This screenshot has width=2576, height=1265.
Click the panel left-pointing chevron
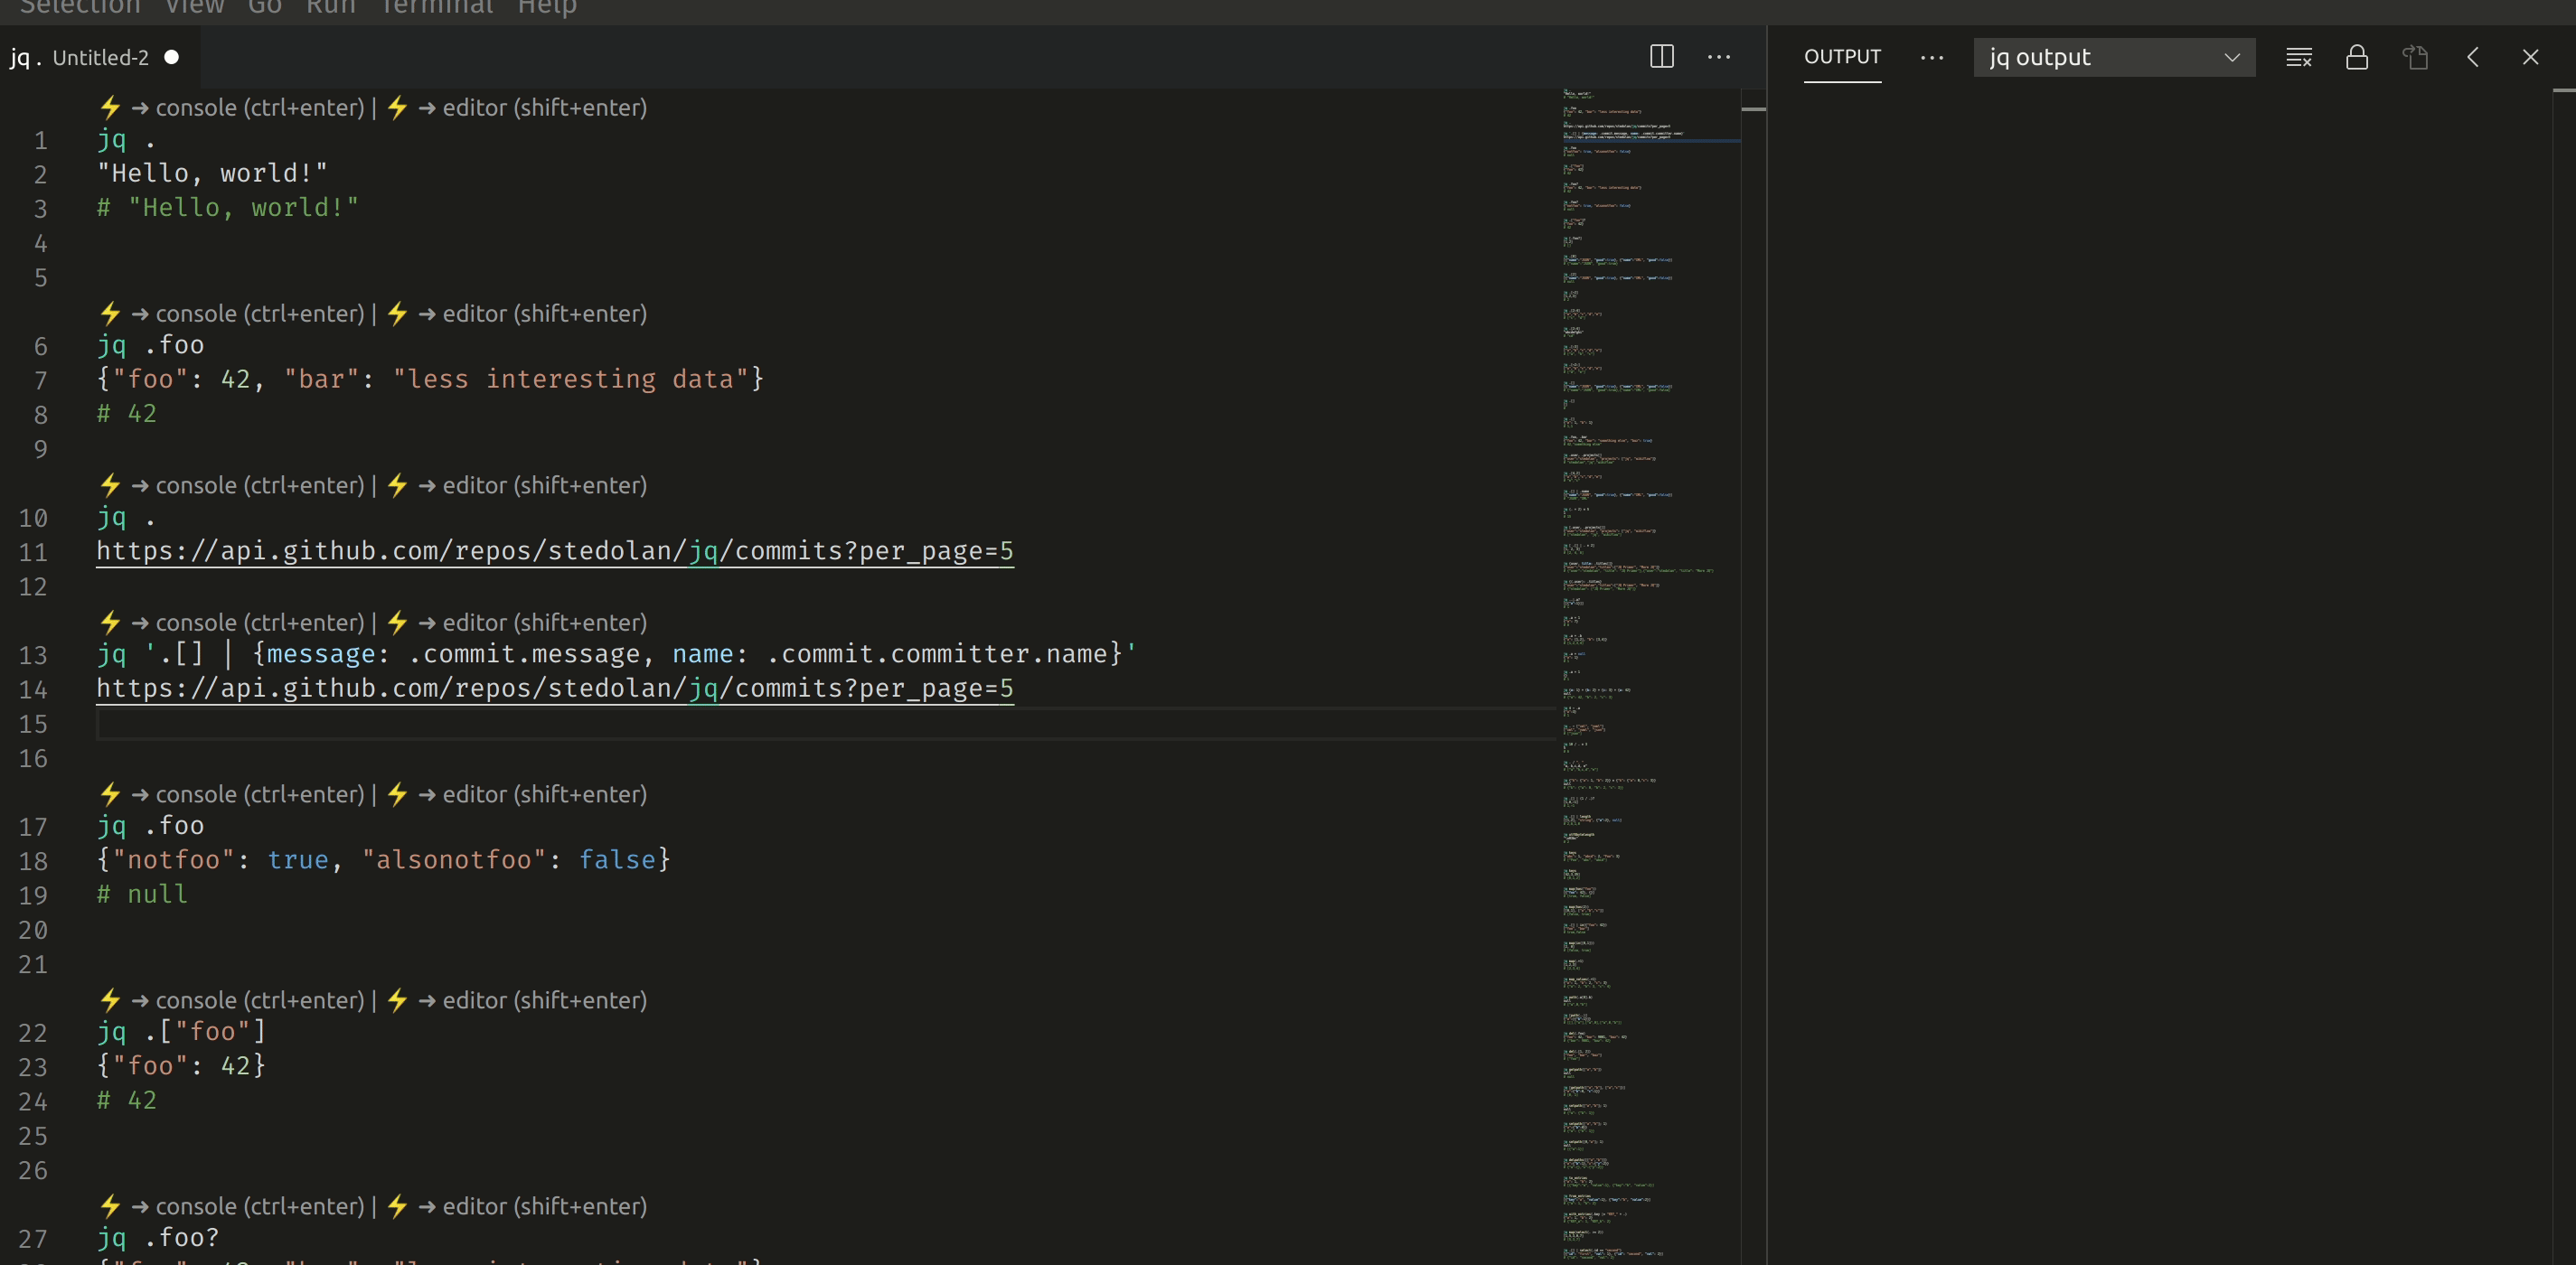click(2472, 57)
